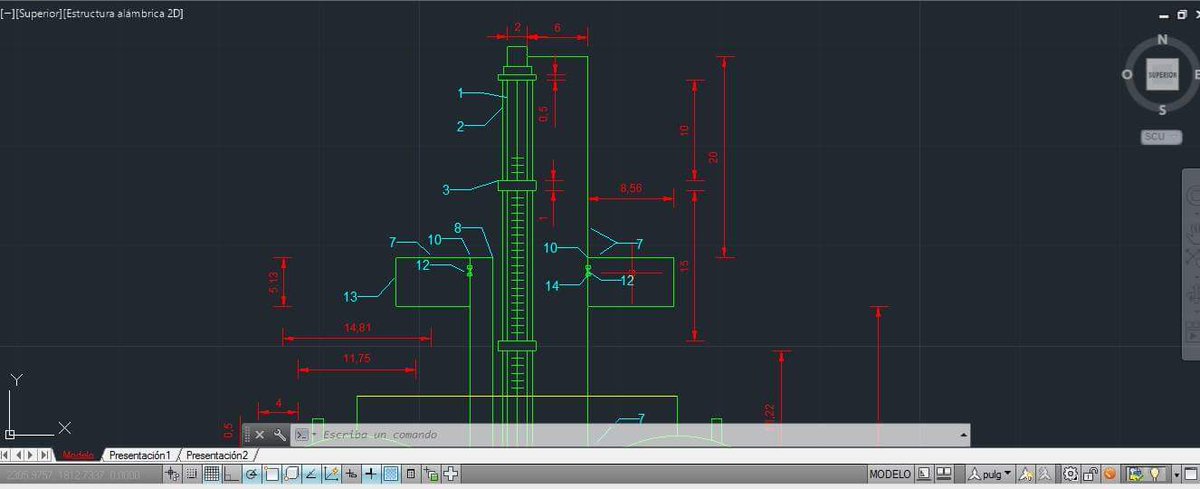1200x489 pixels.
Task: Open command line customize wrench icon
Action: click(280, 435)
